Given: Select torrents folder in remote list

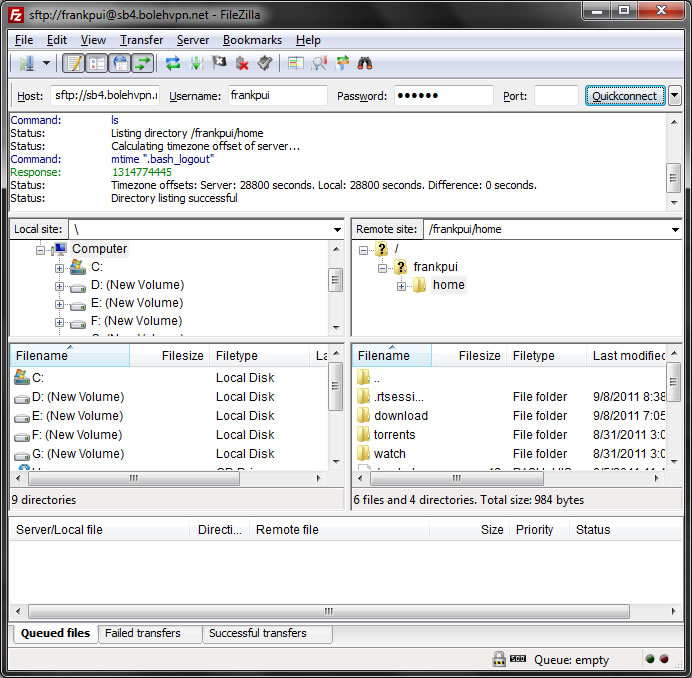Looking at the screenshot, I should click(394, 435).
